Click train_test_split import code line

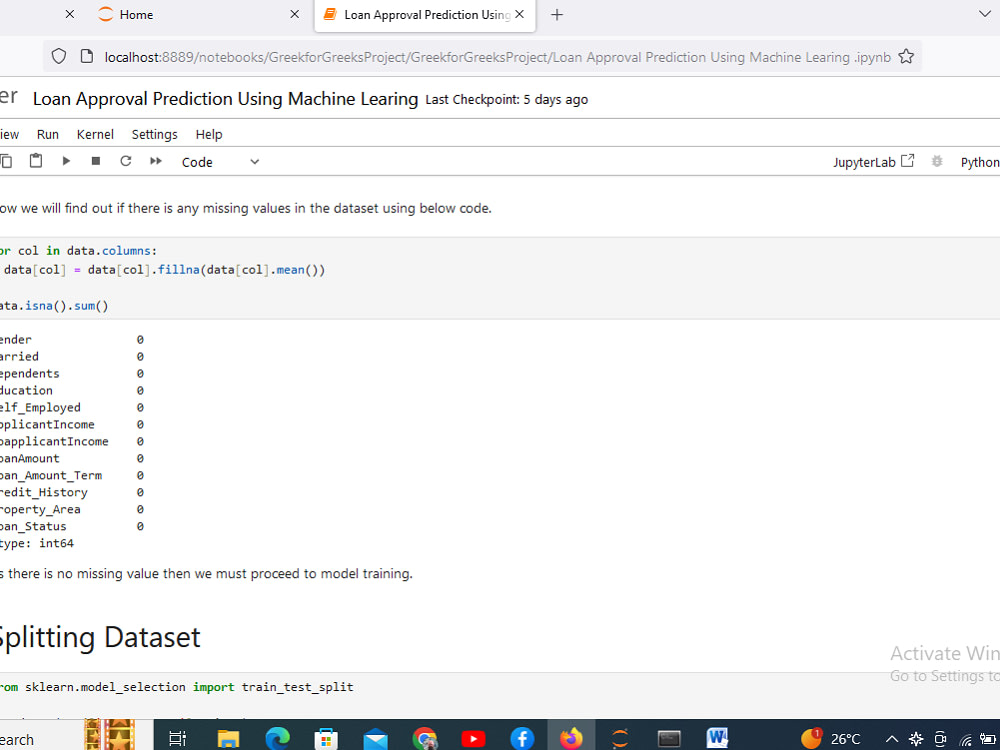(177, 687)
